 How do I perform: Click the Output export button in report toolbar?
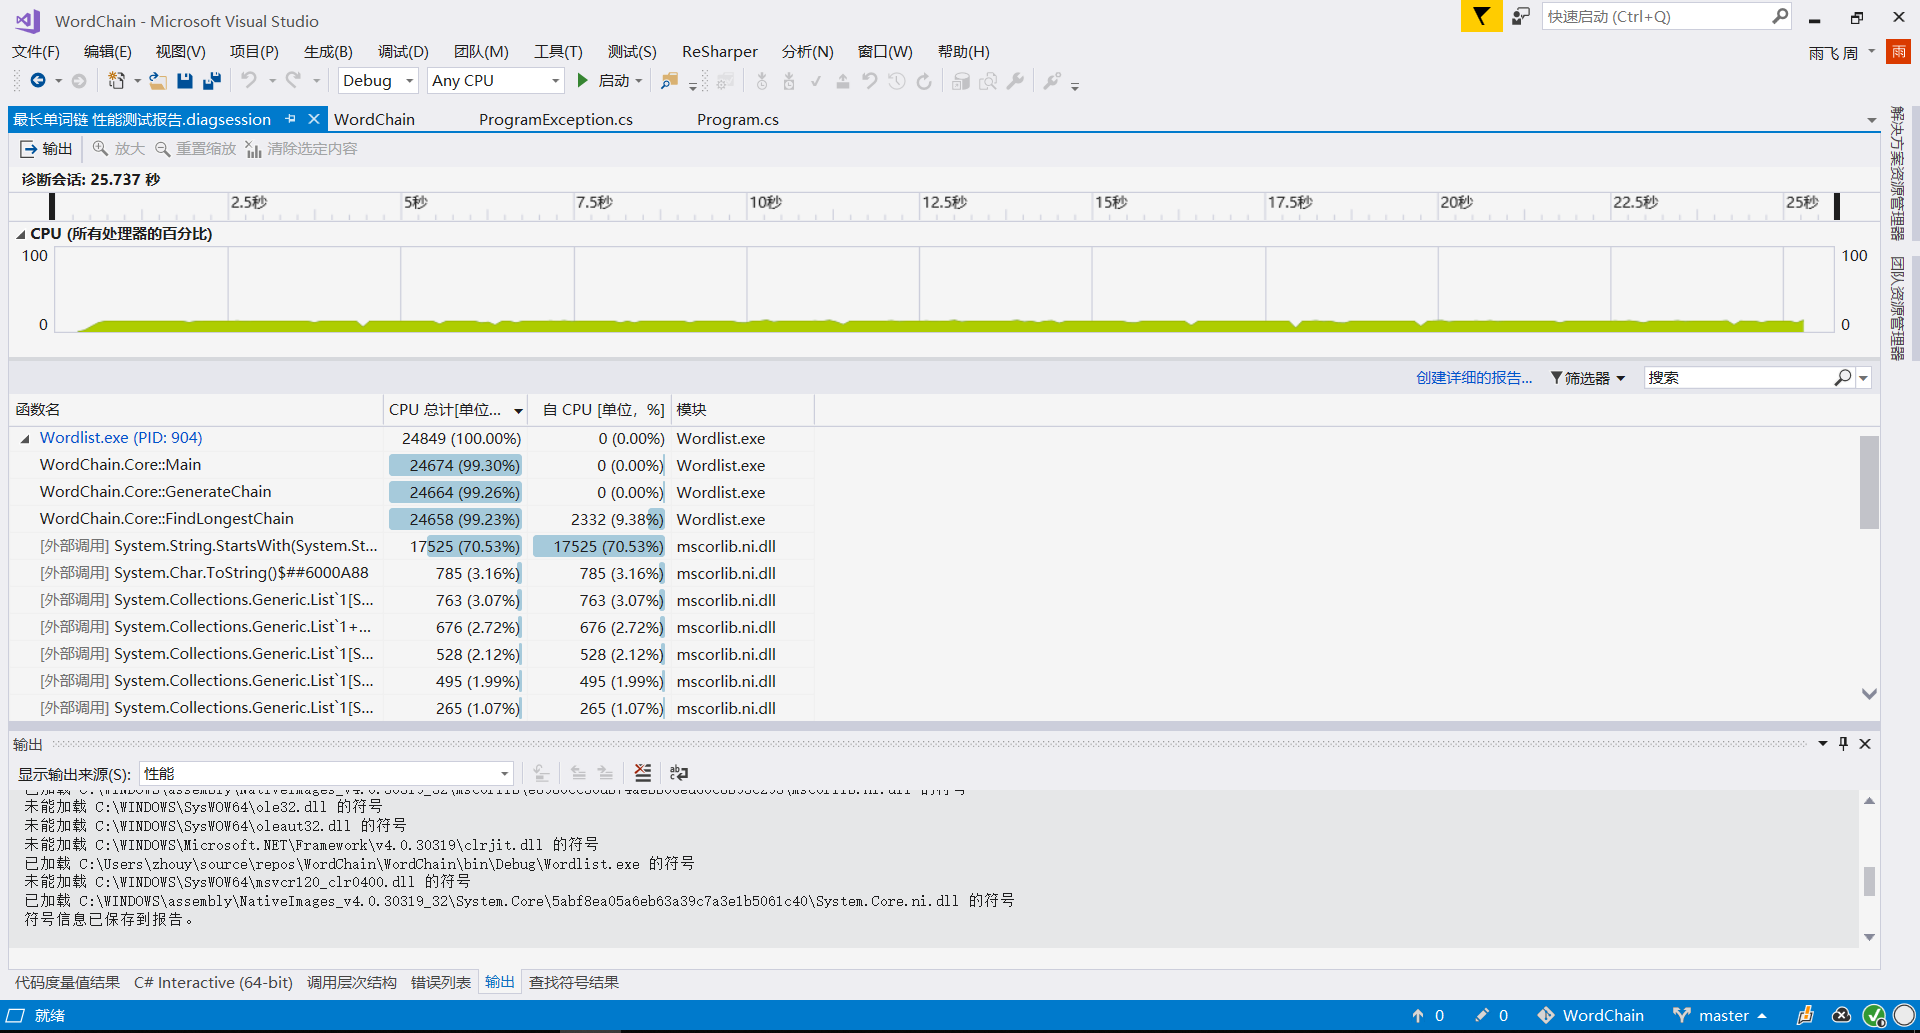click(47, 149)
